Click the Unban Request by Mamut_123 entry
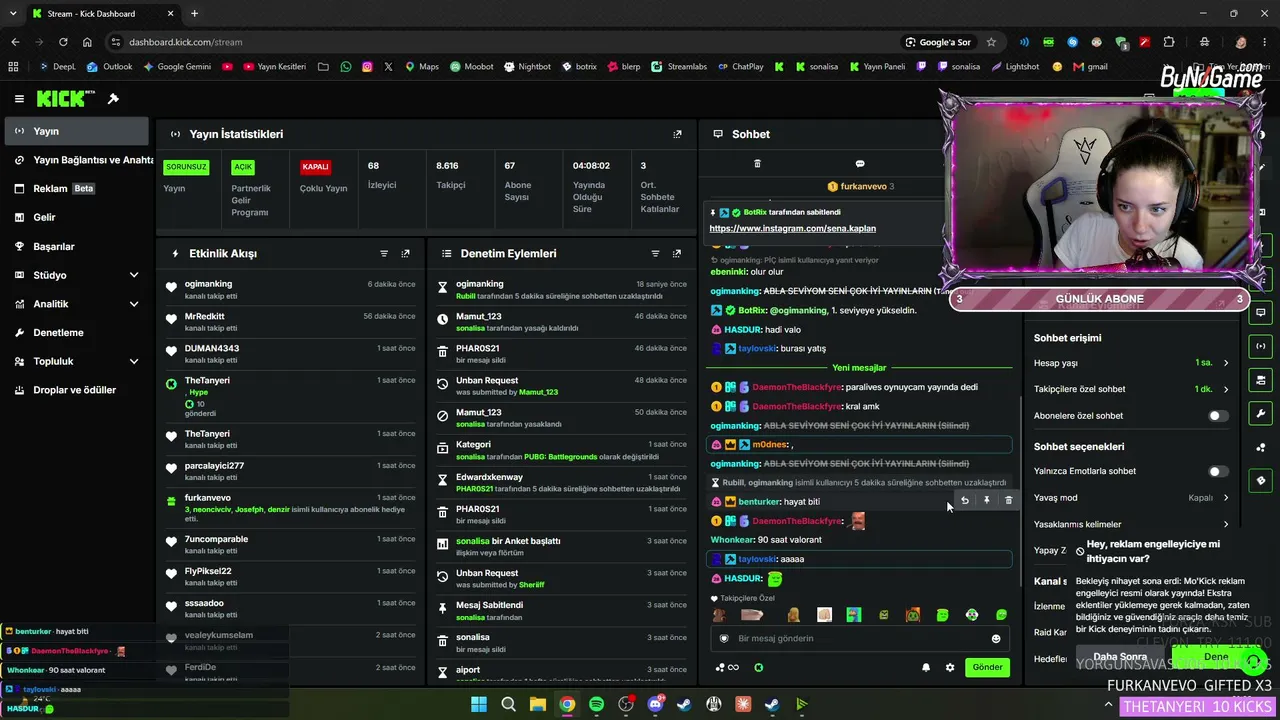Viewport: 1280px width, 720px height. 561,386
